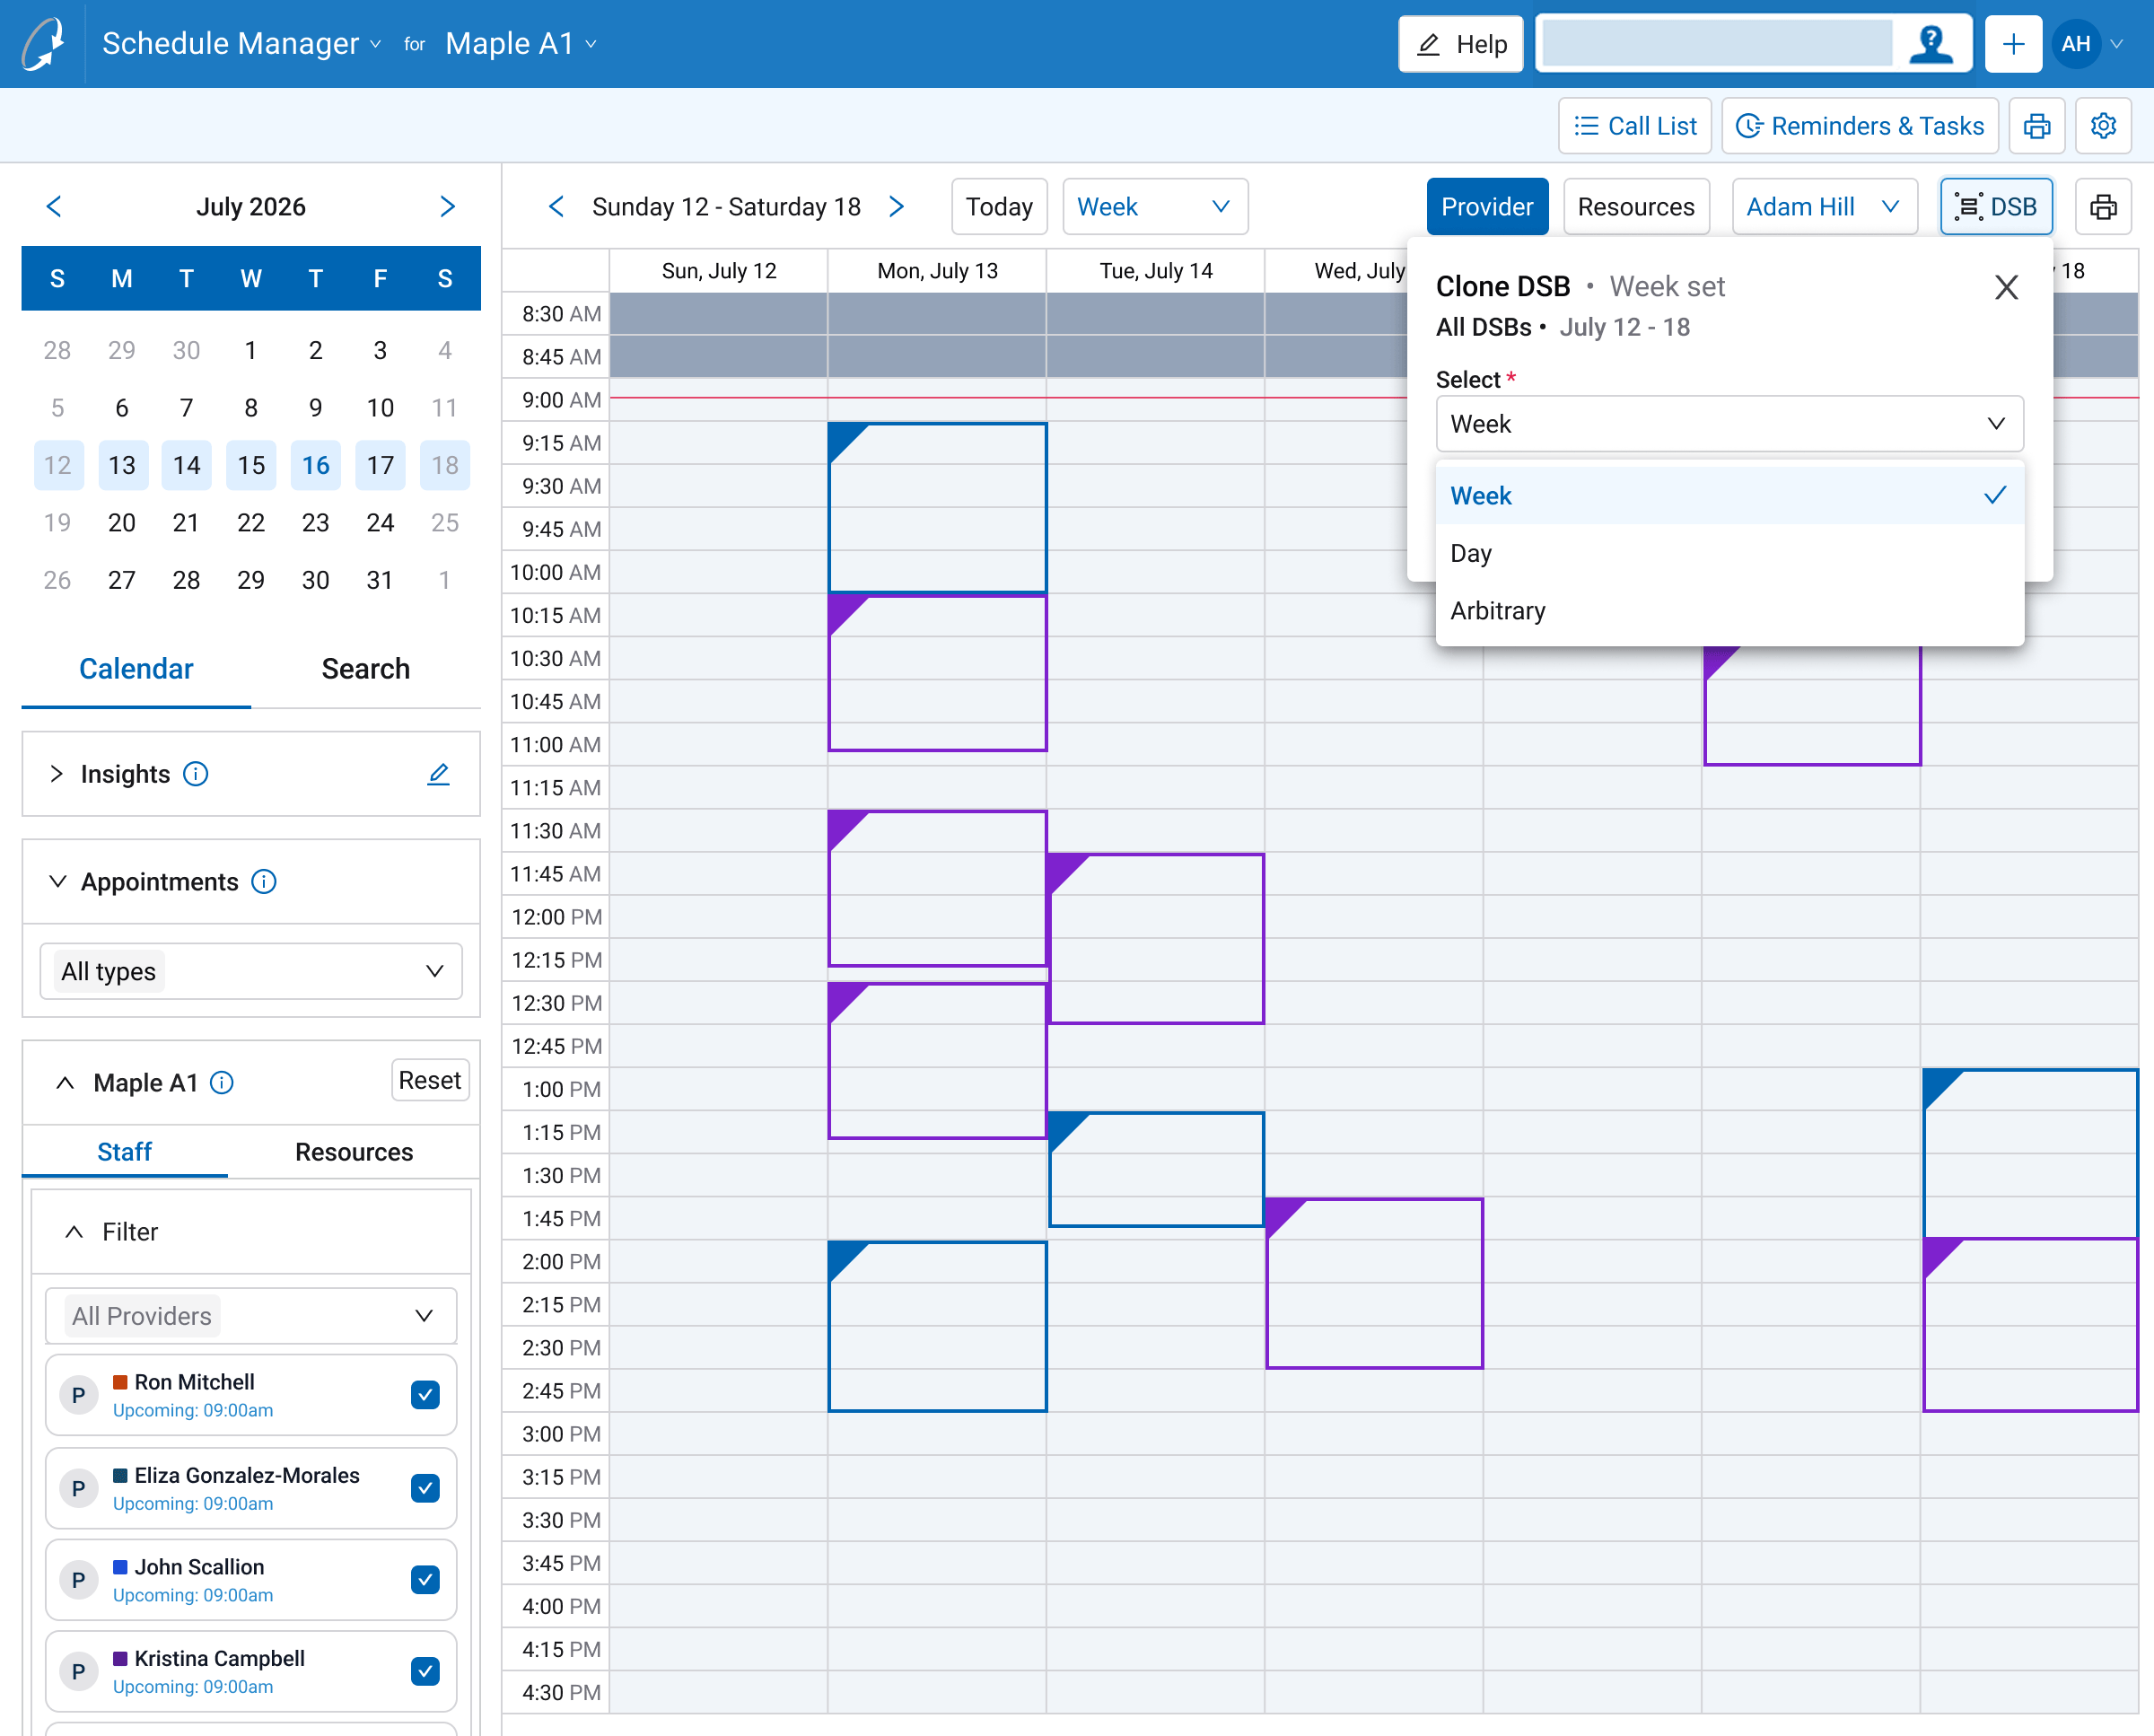
Task: Open All Providers filter dropdown
Action: tap(251, 1316)
